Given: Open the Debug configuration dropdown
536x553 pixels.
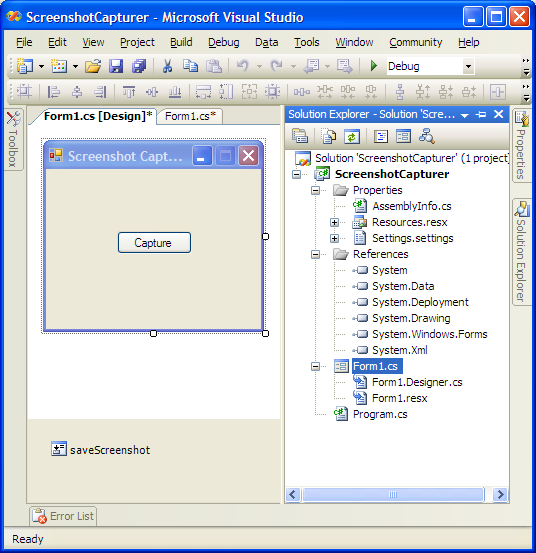Looking at the screenshot, I should pos(468,66).
